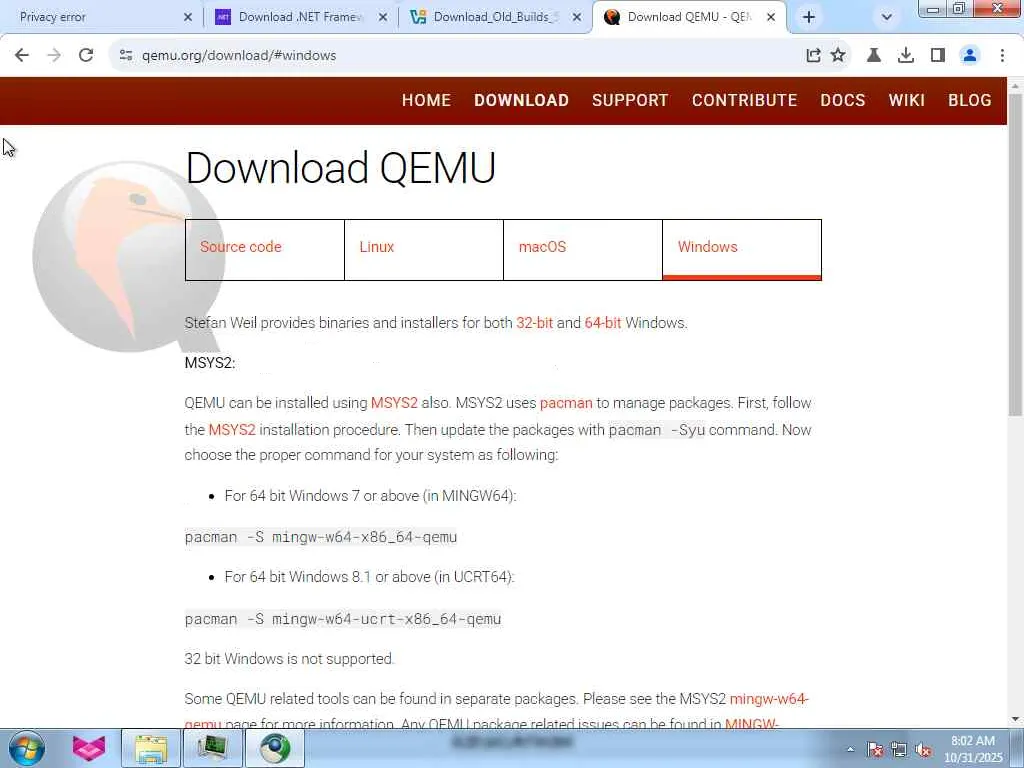This screenshot has height=768, width=1024.
Task: Click the Download QEMU heading
Action: click(340, 168)
